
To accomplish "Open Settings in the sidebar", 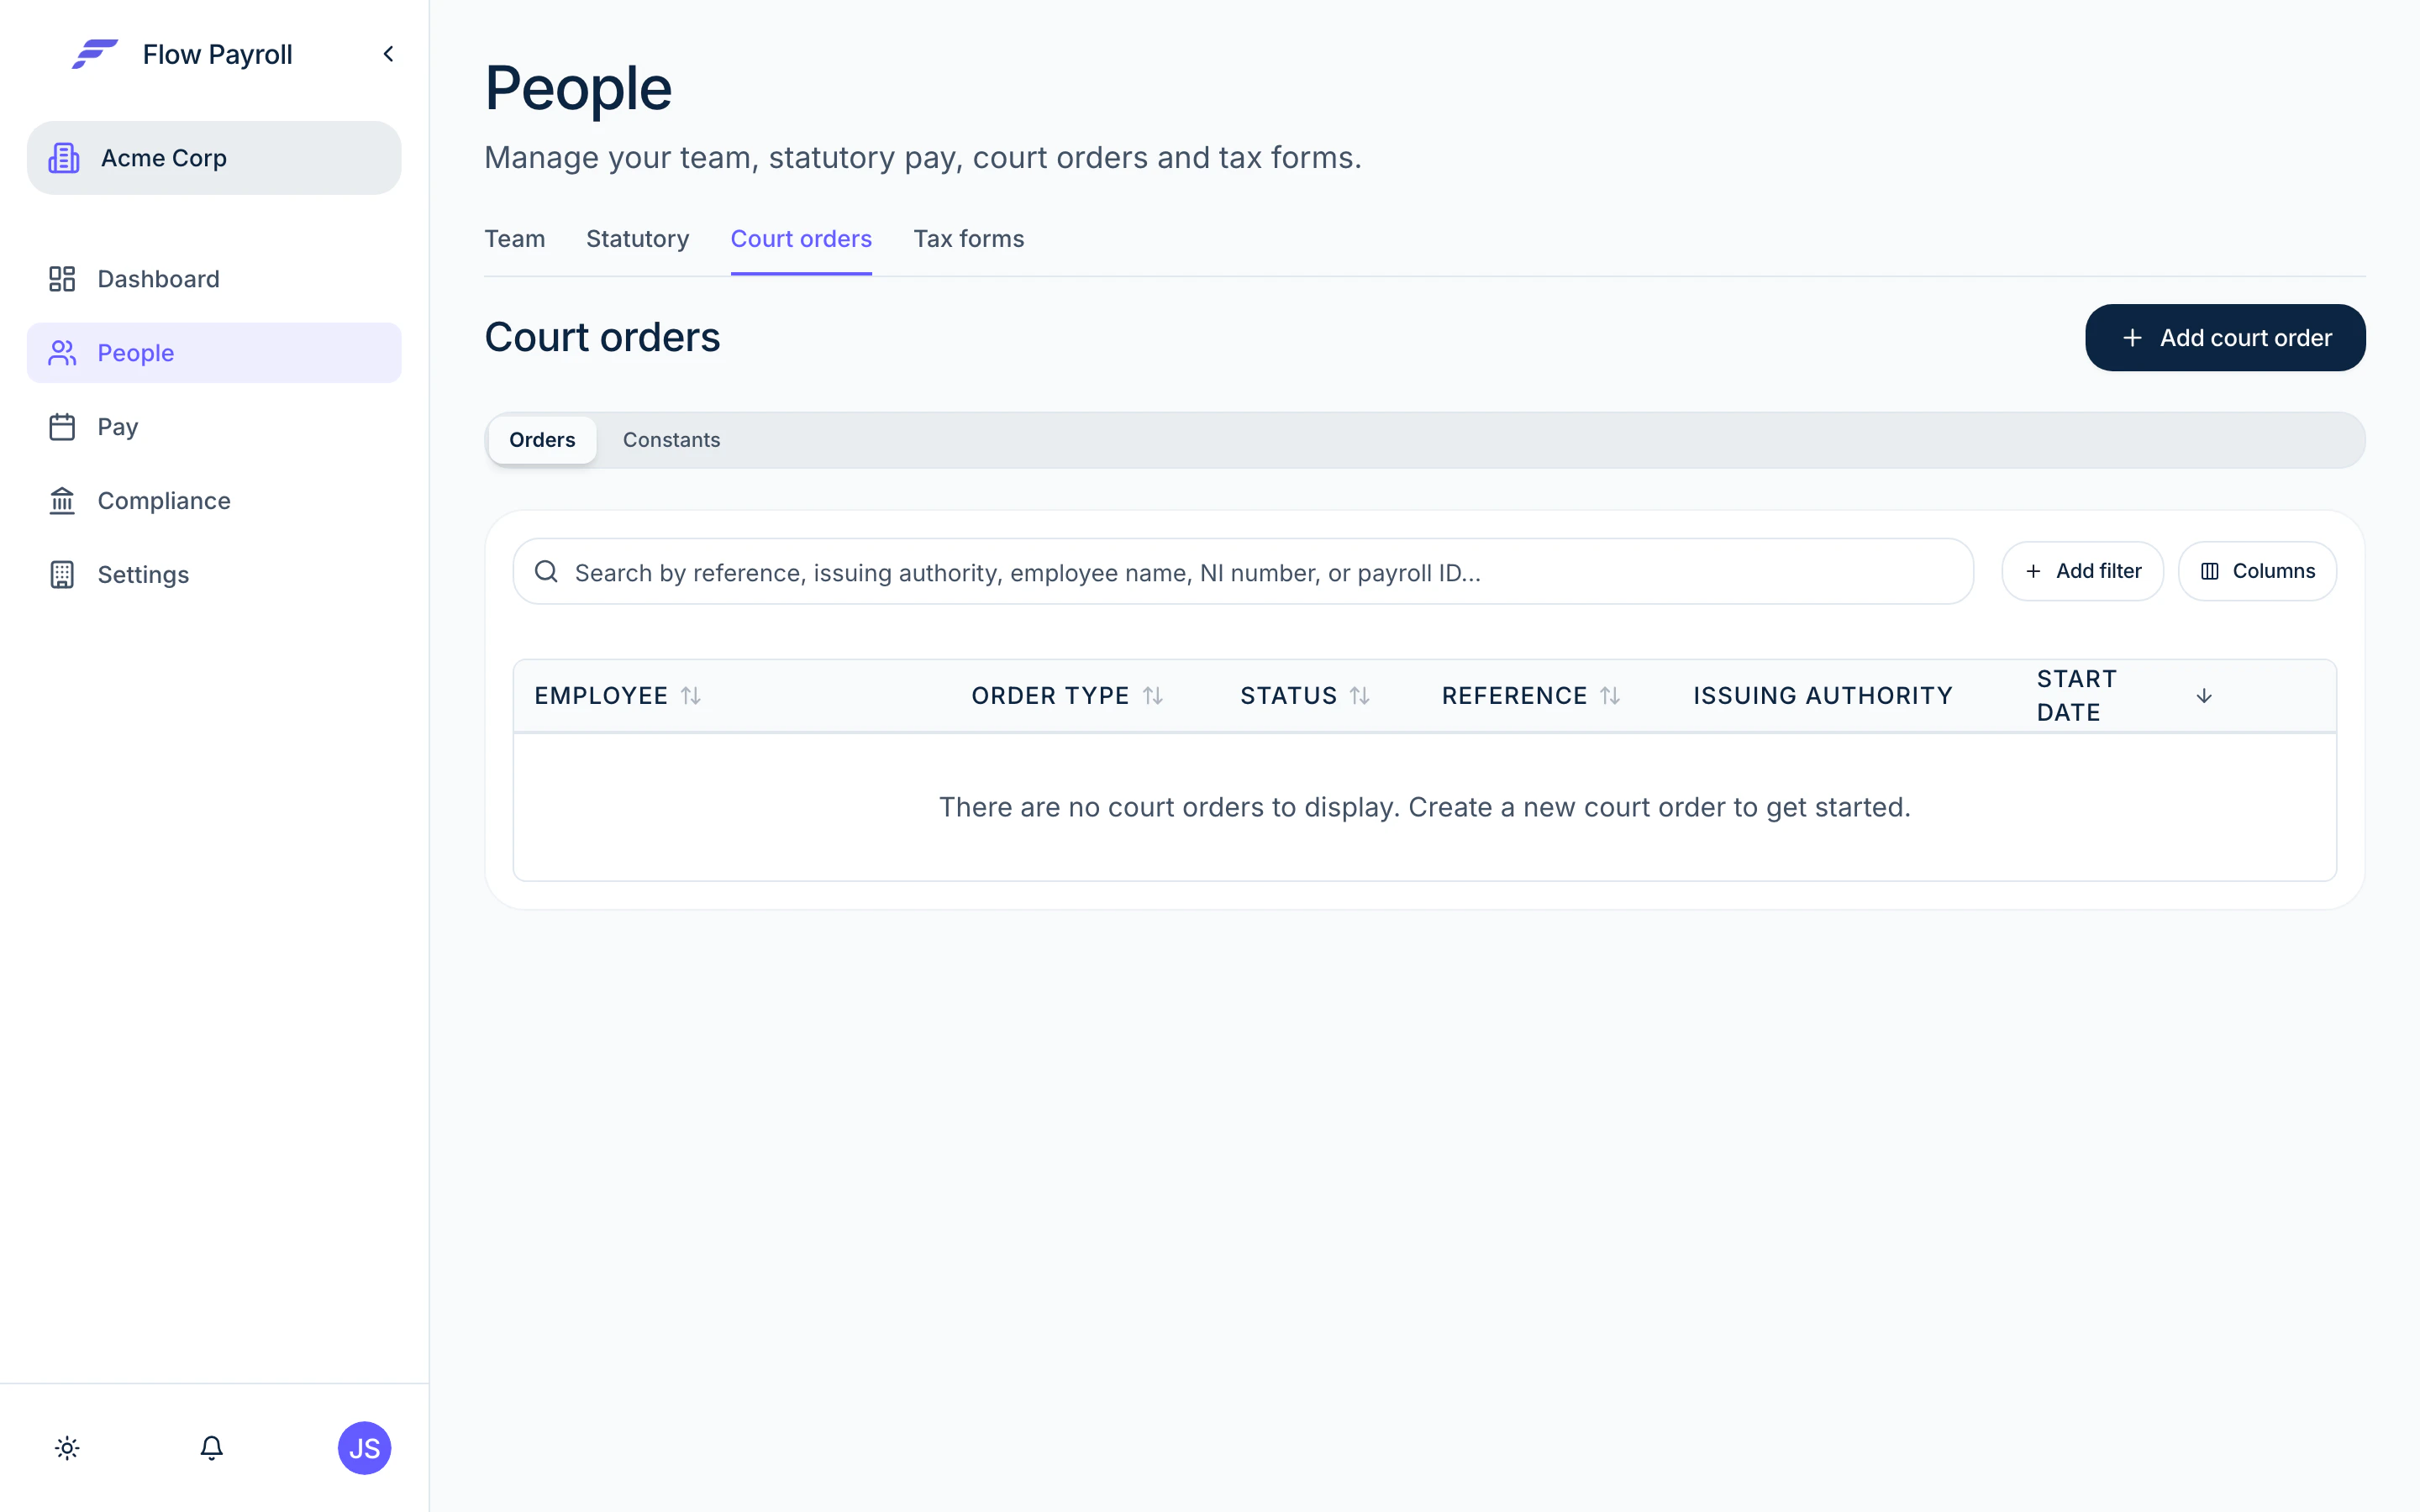I will [214, 575].
